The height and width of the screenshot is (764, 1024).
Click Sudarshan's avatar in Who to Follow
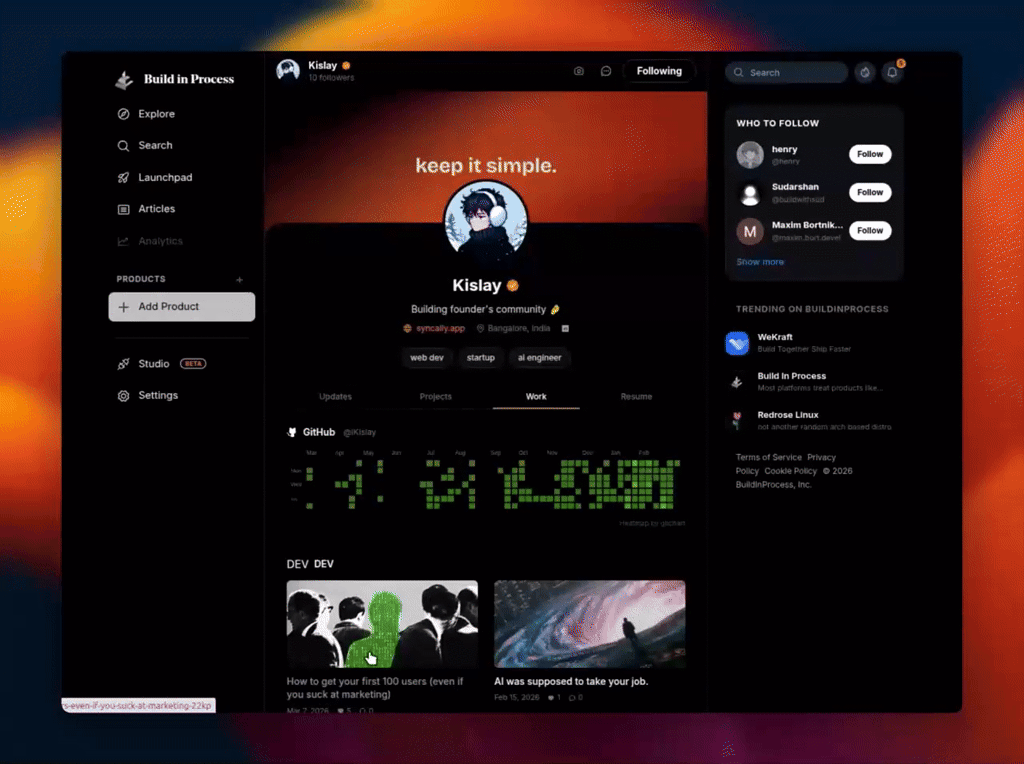750,193
